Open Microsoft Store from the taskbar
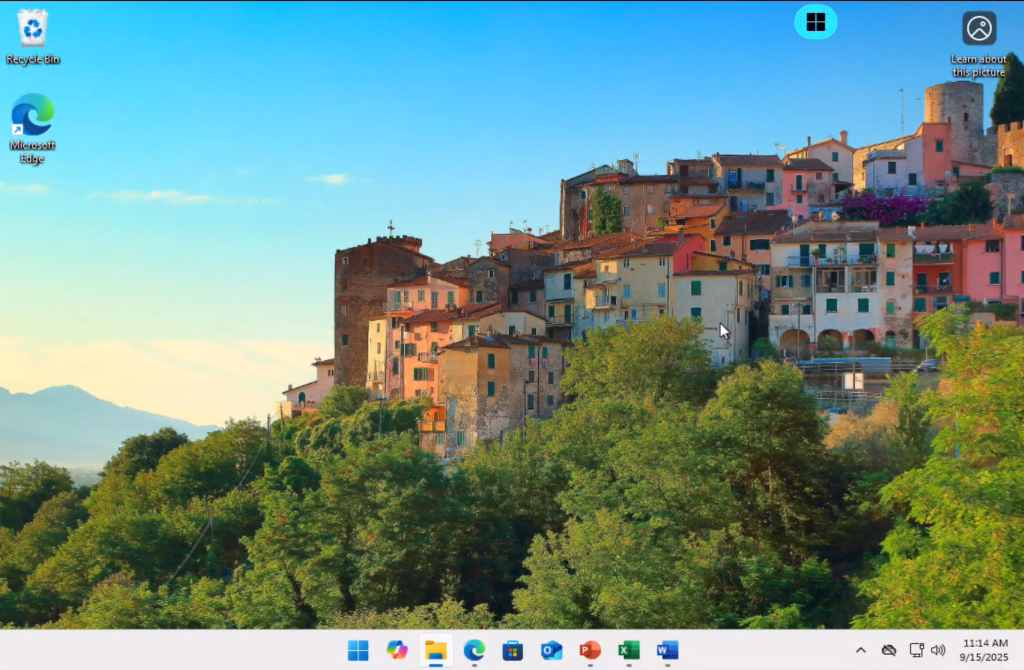1024x670 pixels. [513, 650]
